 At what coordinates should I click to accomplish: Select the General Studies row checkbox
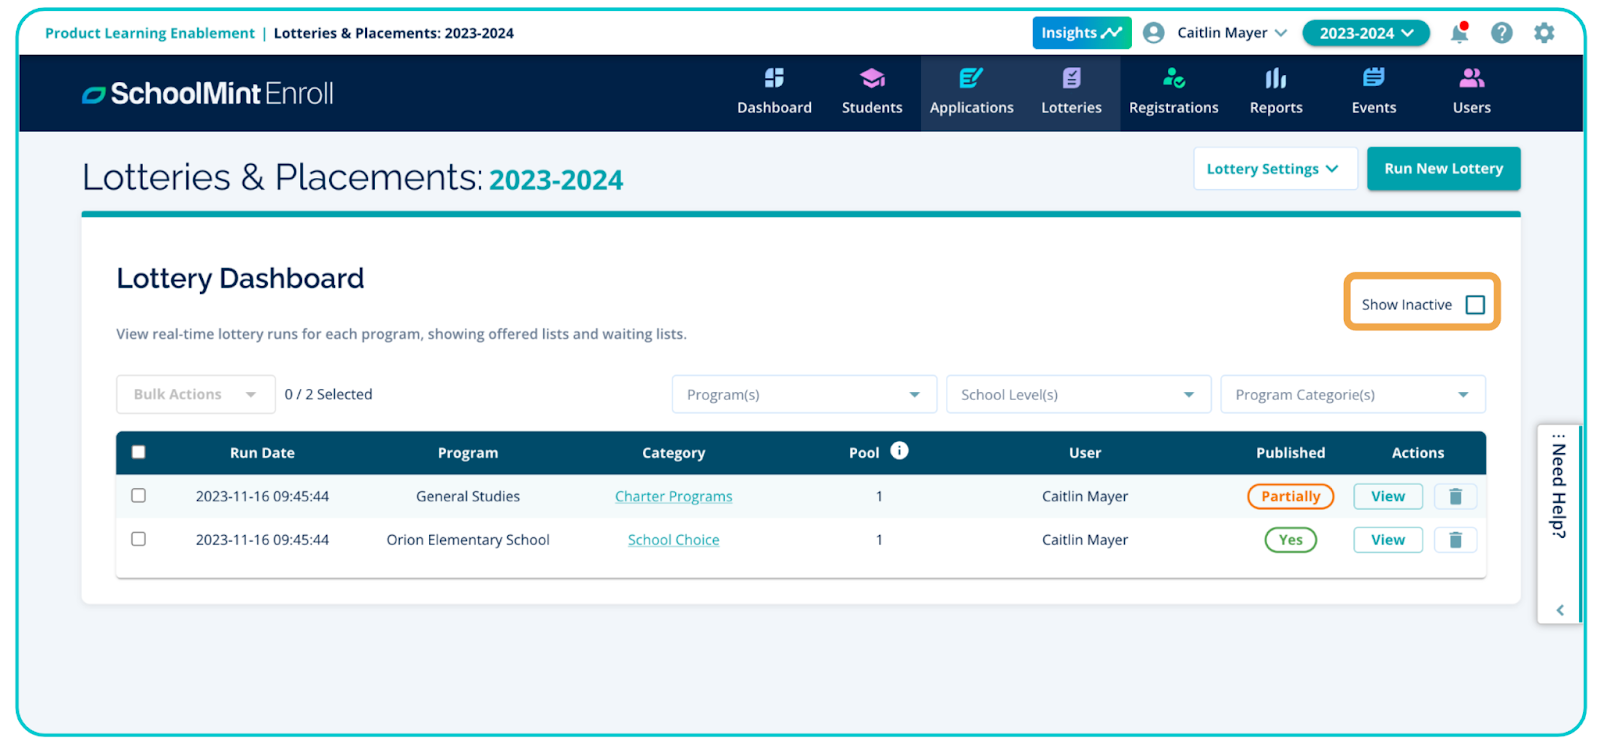point(139,496)
